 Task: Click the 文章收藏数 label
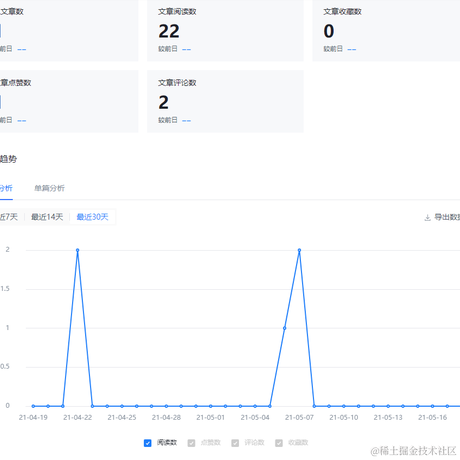click(342, 12)
